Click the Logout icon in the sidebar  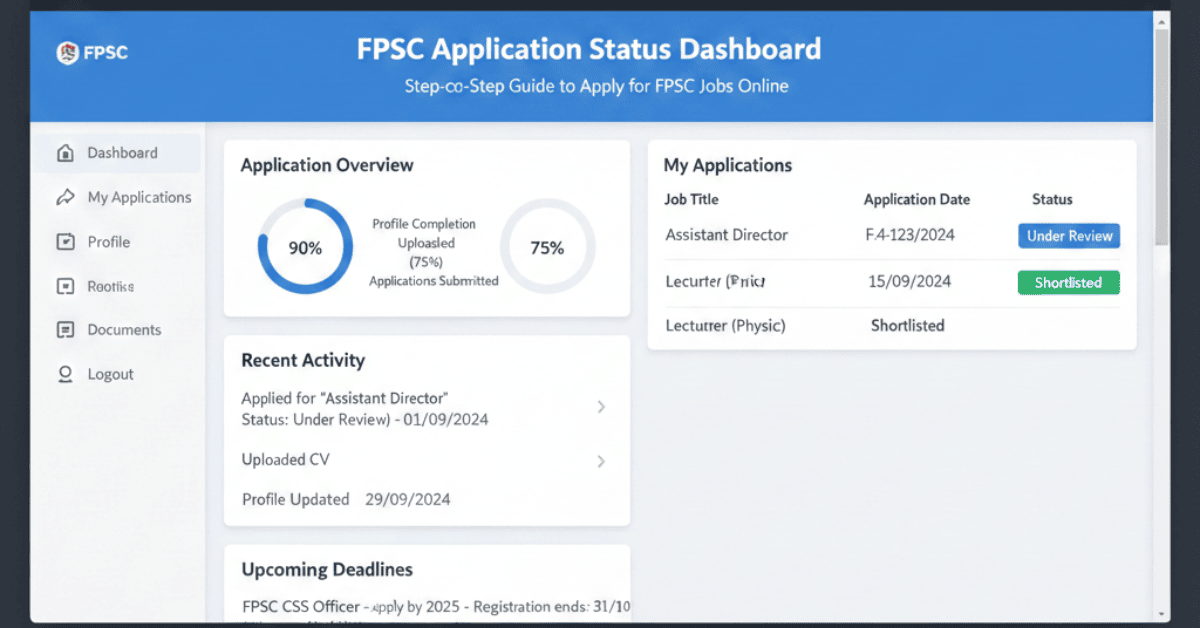point(64,373)
